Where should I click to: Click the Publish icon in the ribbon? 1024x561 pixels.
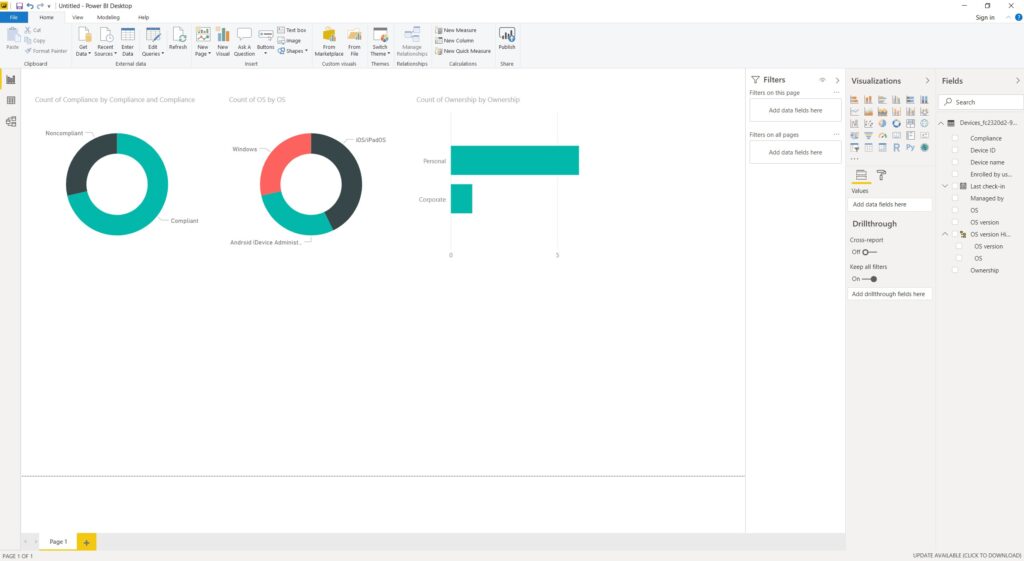(x=507, y=39)
